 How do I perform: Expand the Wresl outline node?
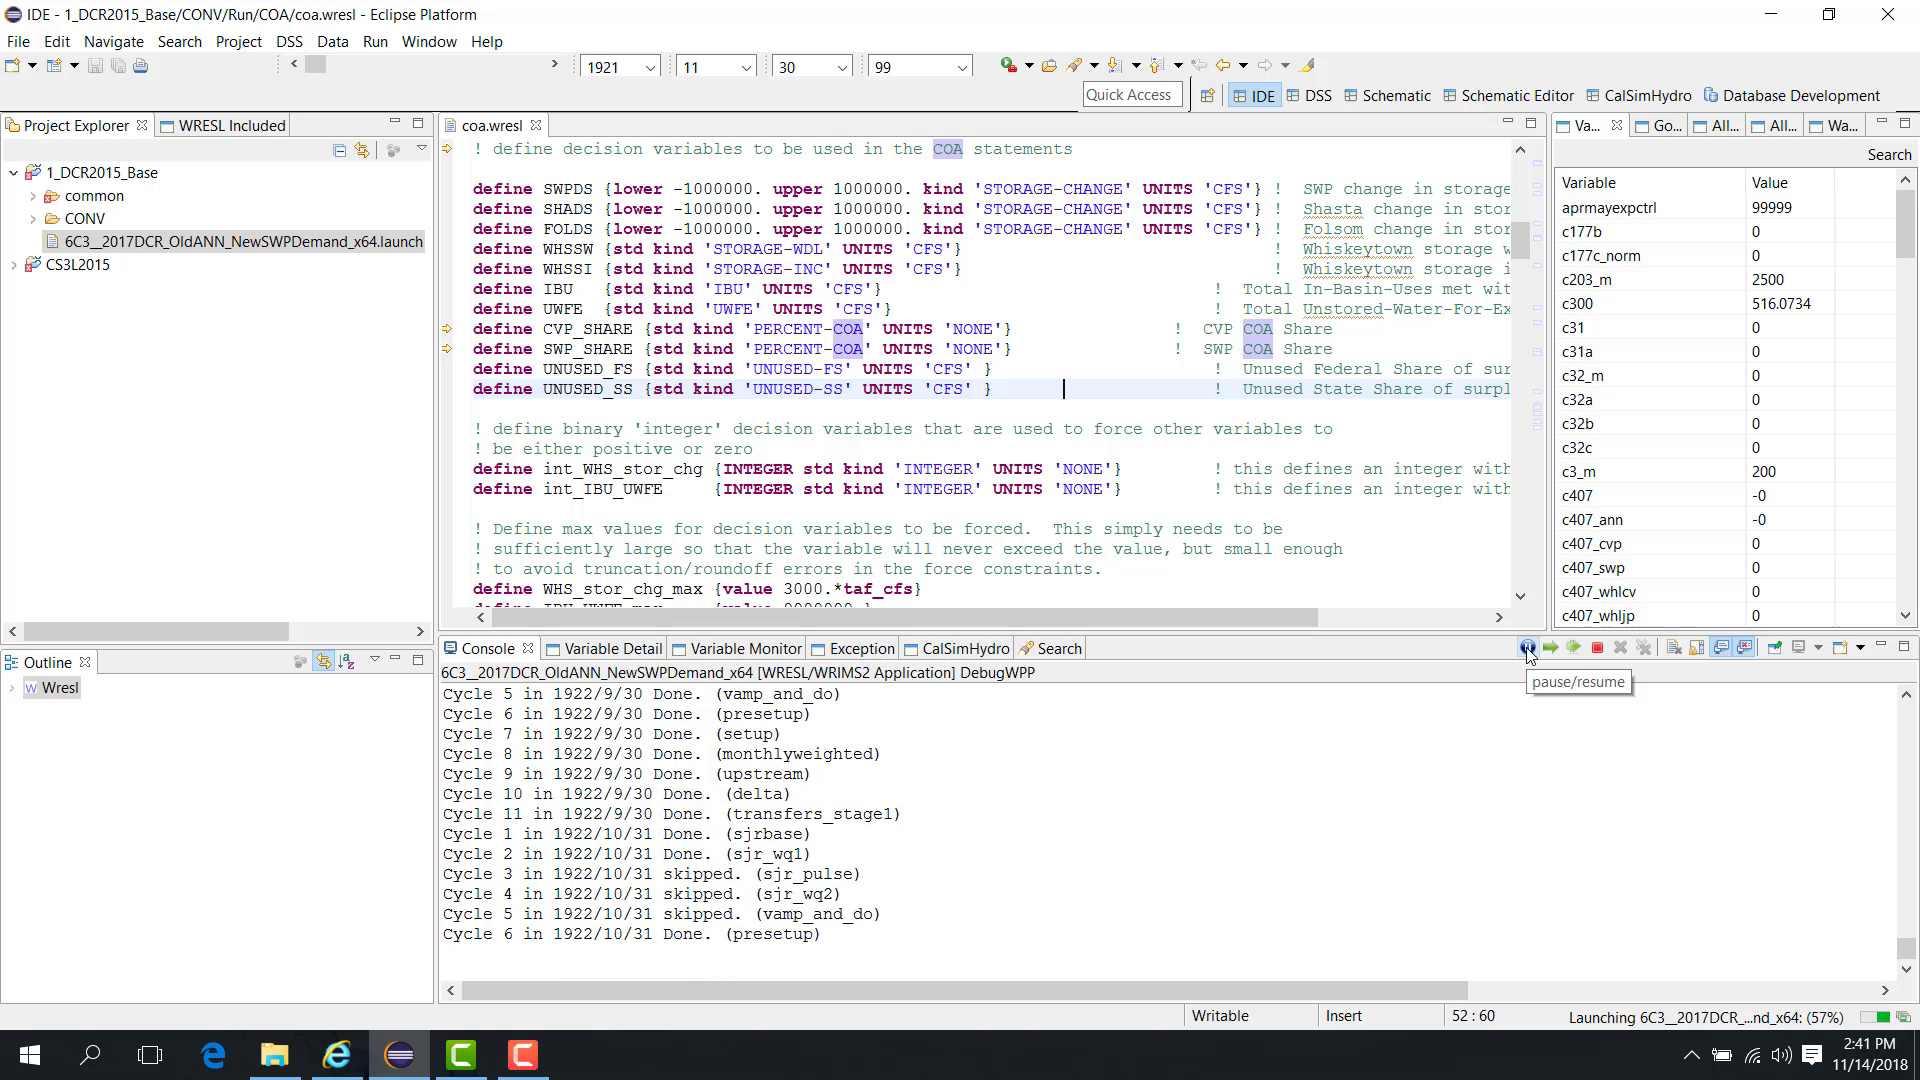pyautogui.click(x=12, y=688)
